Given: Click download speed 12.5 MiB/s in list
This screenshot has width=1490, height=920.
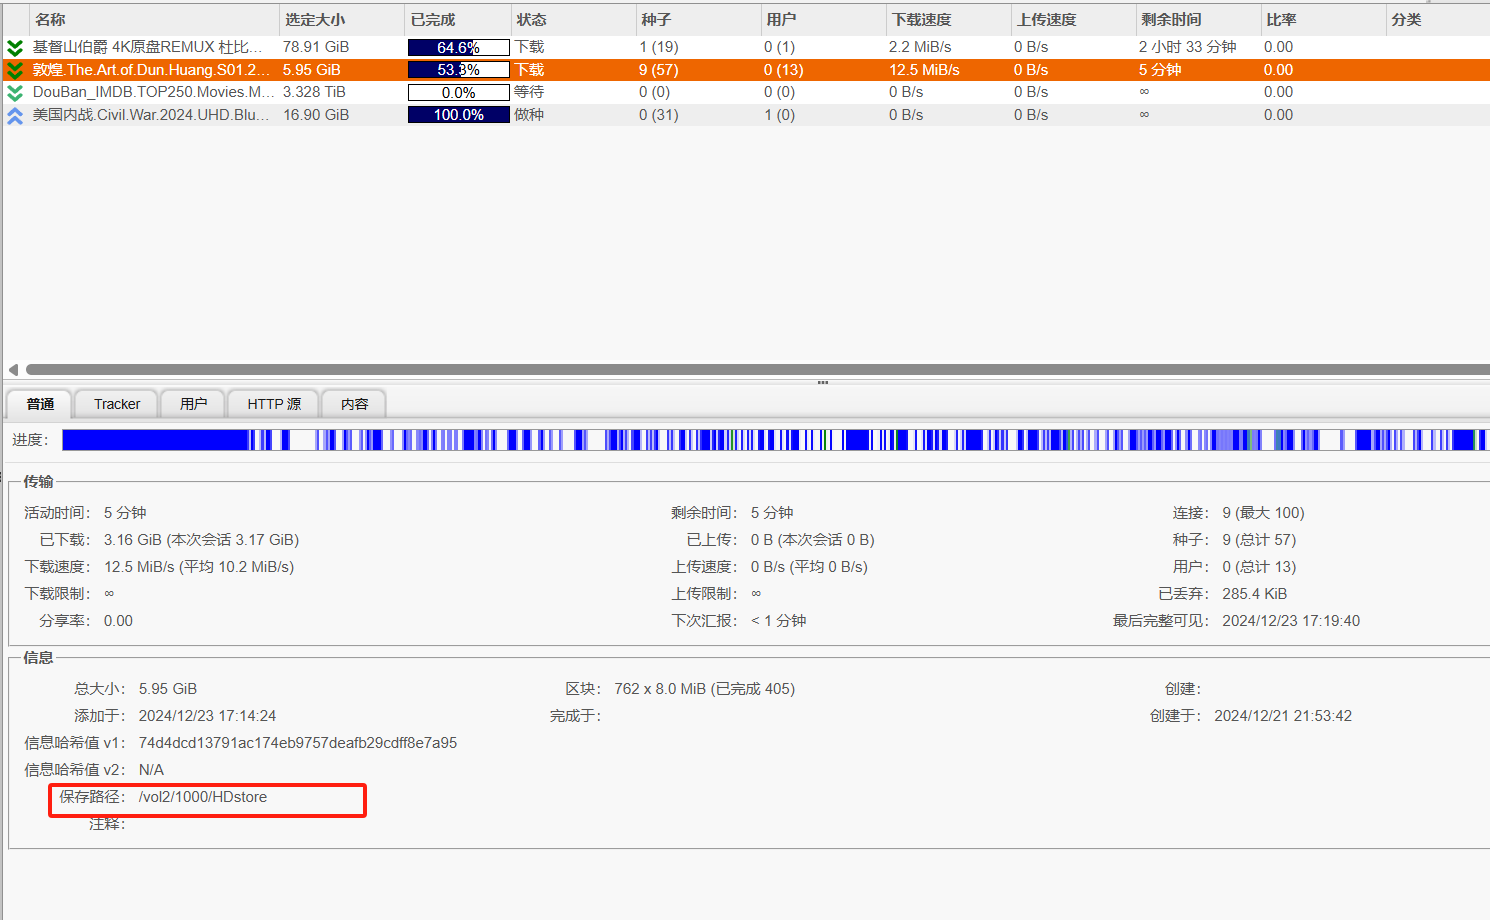Looking at the screenshot, I should [x=924, y=70].
